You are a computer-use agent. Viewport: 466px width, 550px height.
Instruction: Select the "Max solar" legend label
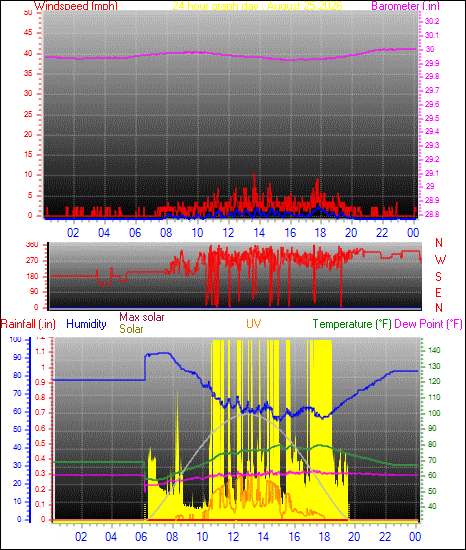tap(142, 317)
